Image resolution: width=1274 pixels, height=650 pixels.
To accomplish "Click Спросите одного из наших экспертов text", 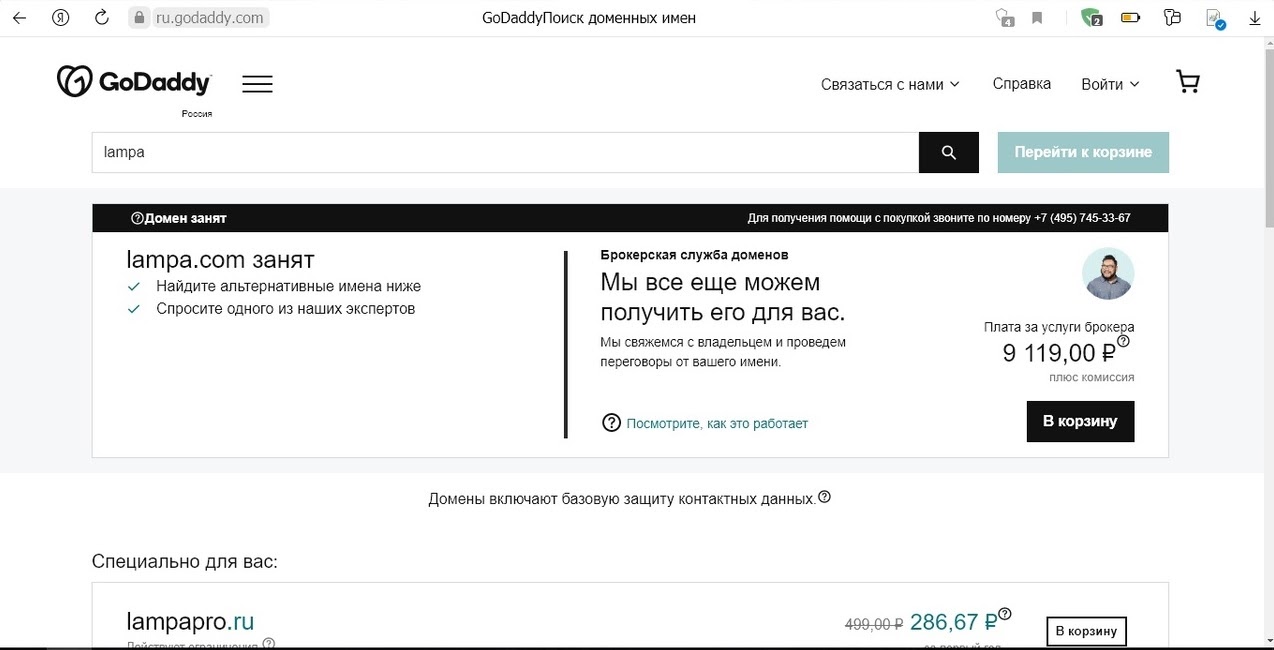I will pos(285,309).
